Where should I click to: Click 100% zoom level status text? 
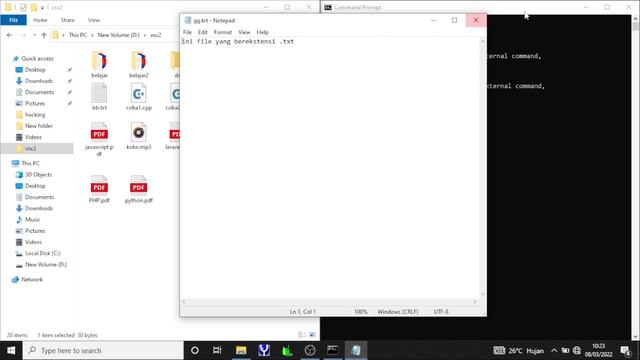tap(360, 312)
